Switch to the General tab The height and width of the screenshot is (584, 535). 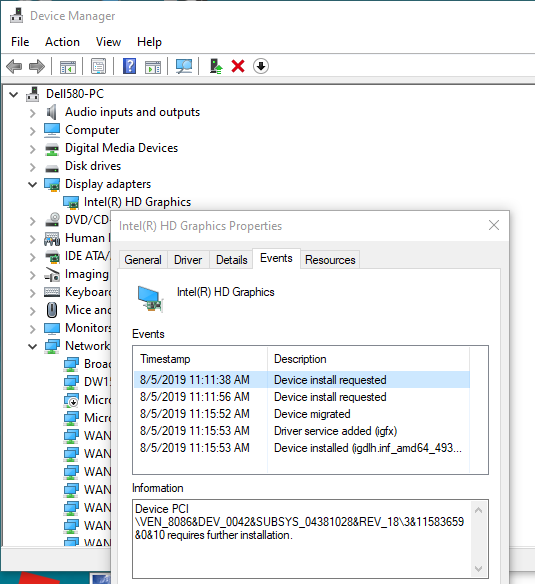click(x=143, y=260)
